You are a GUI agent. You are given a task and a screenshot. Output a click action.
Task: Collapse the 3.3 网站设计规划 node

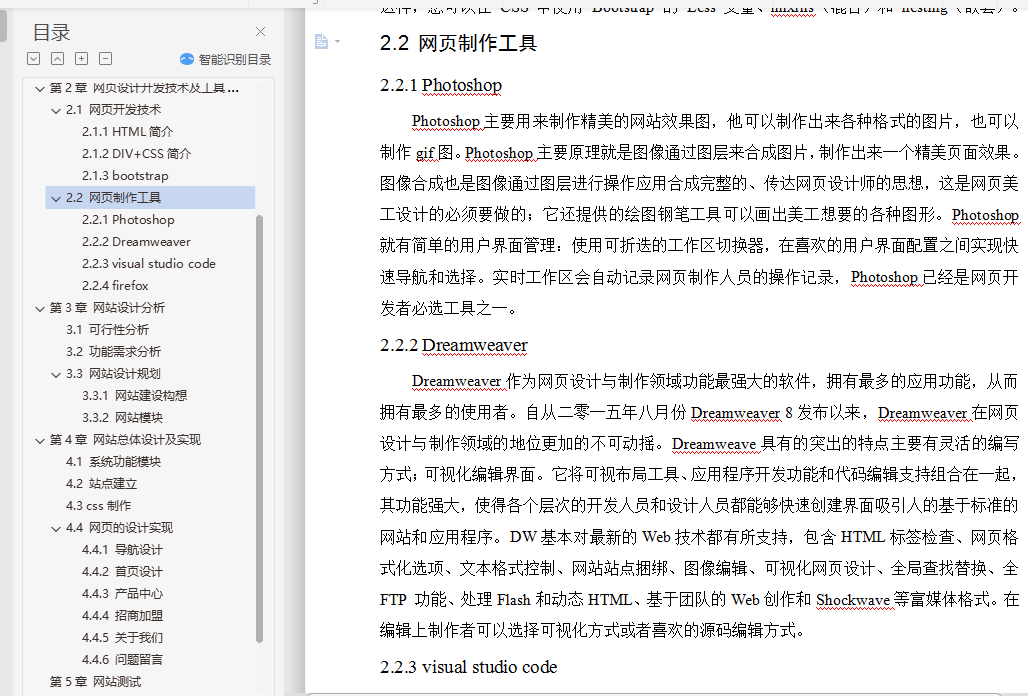(56, 375)
